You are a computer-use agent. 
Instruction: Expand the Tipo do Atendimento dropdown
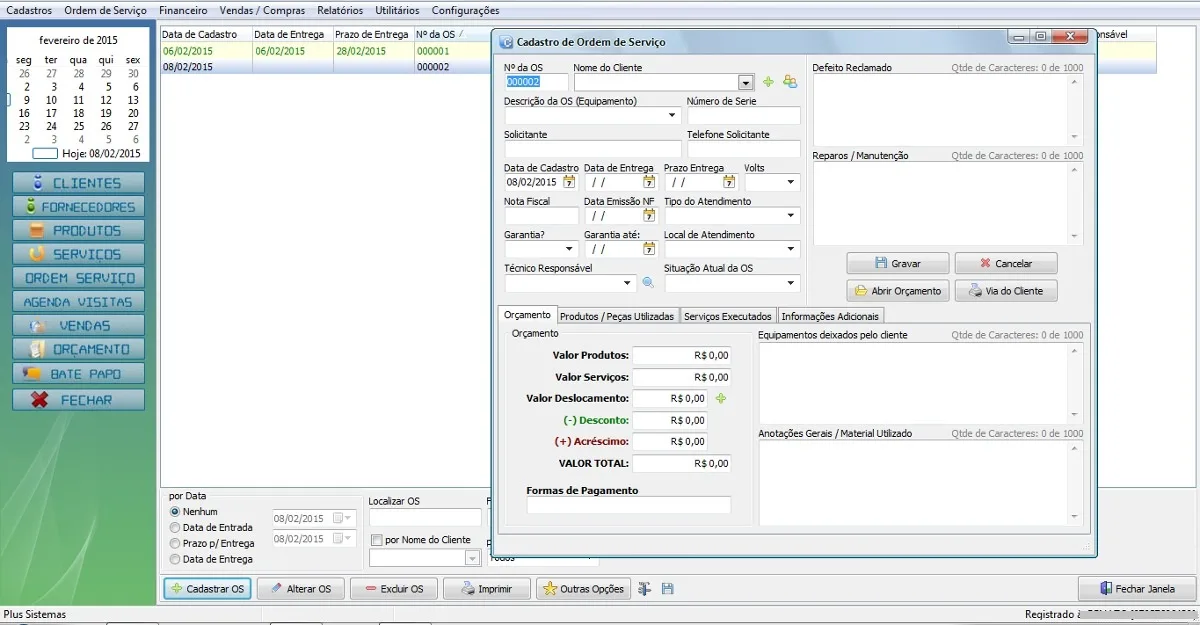pyautogui.click(x=791, y=216)
